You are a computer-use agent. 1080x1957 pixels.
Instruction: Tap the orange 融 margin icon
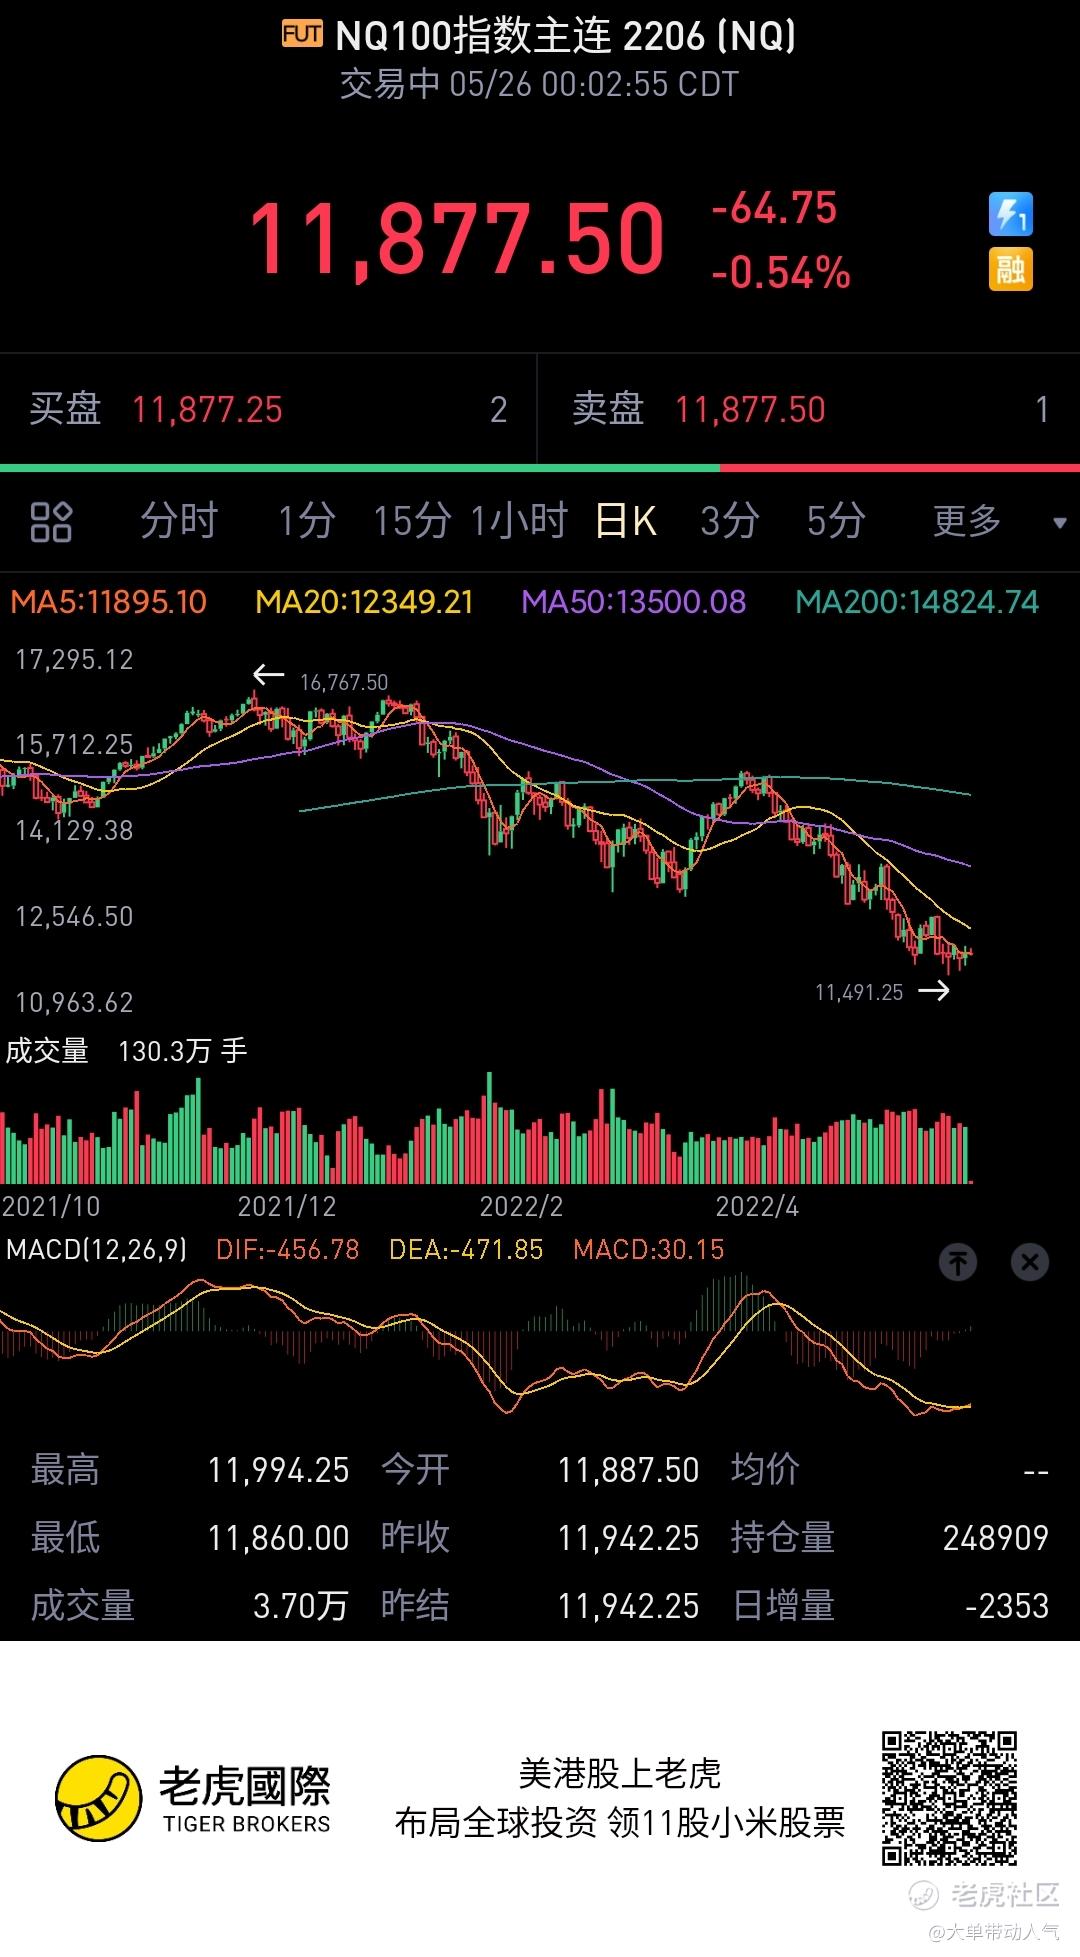(1010, 269)
